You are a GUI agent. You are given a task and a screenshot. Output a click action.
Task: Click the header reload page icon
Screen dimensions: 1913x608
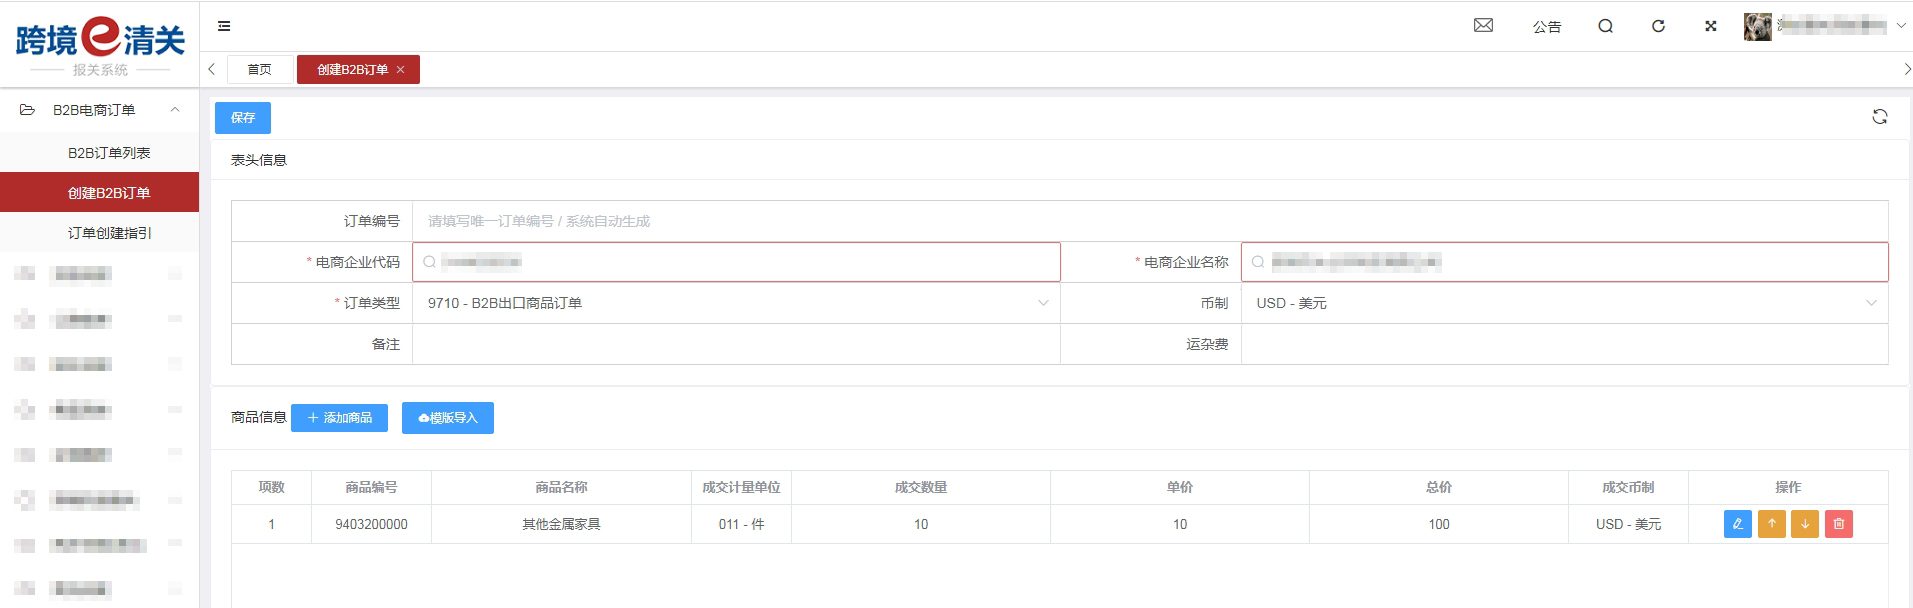click(x=1658, y=26)
